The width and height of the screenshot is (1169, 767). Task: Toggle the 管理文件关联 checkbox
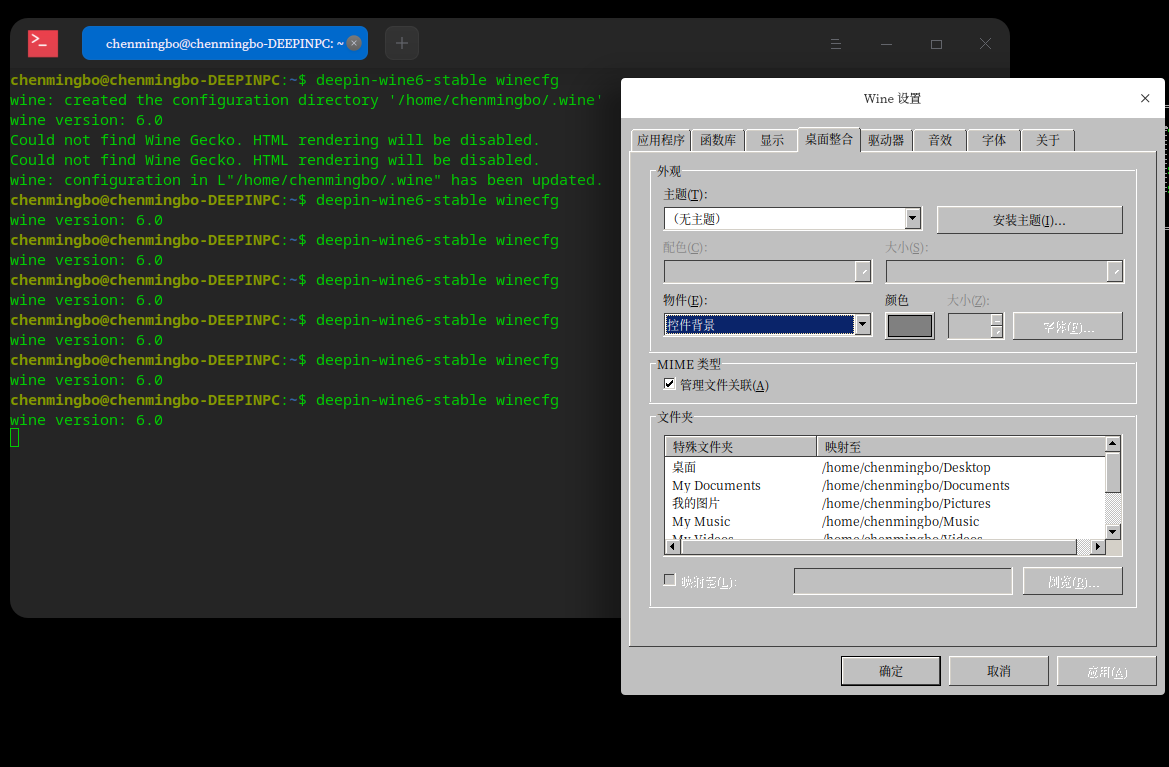point(670,384)
